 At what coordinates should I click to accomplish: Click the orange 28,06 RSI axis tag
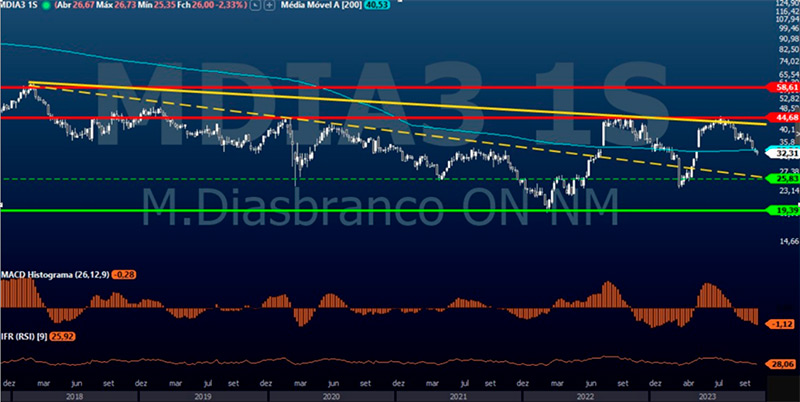click(x=780, y=365)
